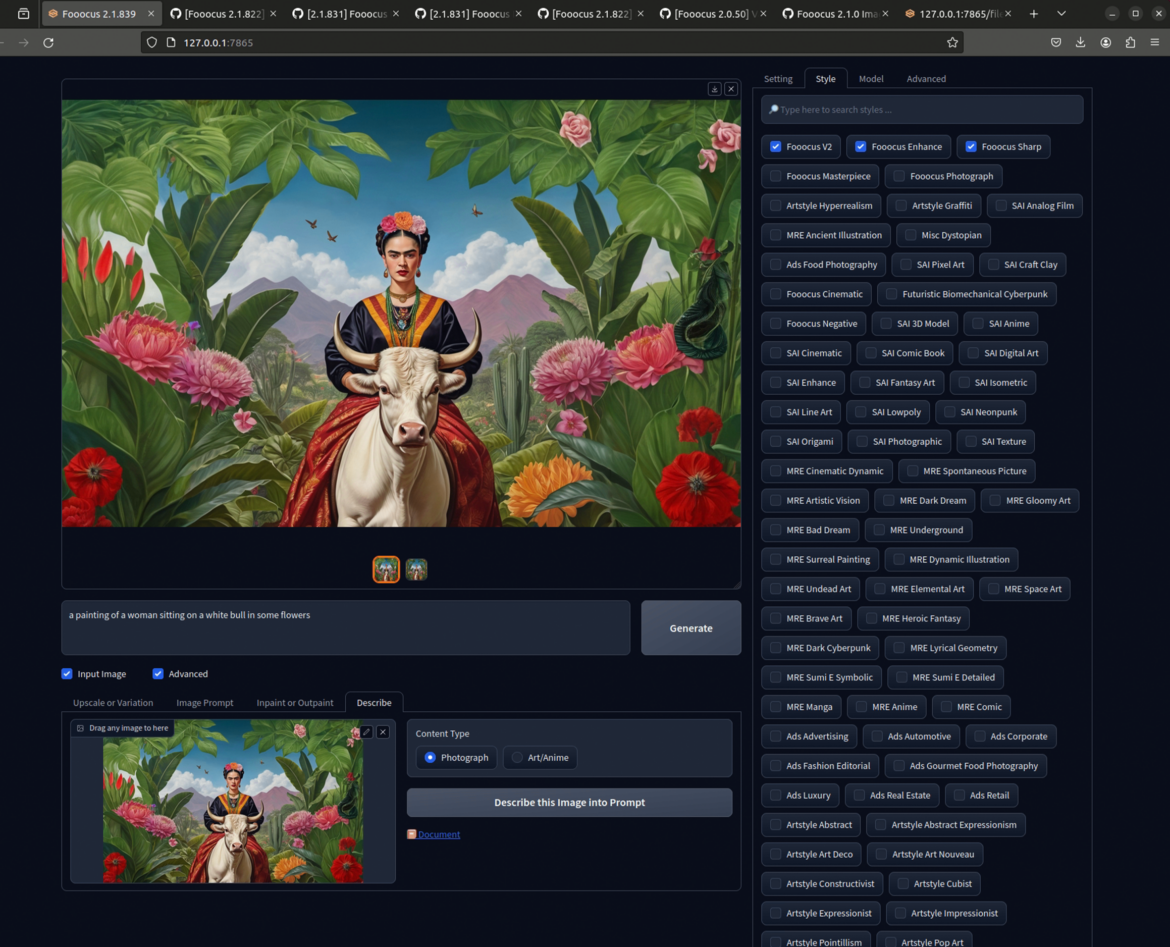
Task: Switch to the Model tab
Action: point(871,78)
